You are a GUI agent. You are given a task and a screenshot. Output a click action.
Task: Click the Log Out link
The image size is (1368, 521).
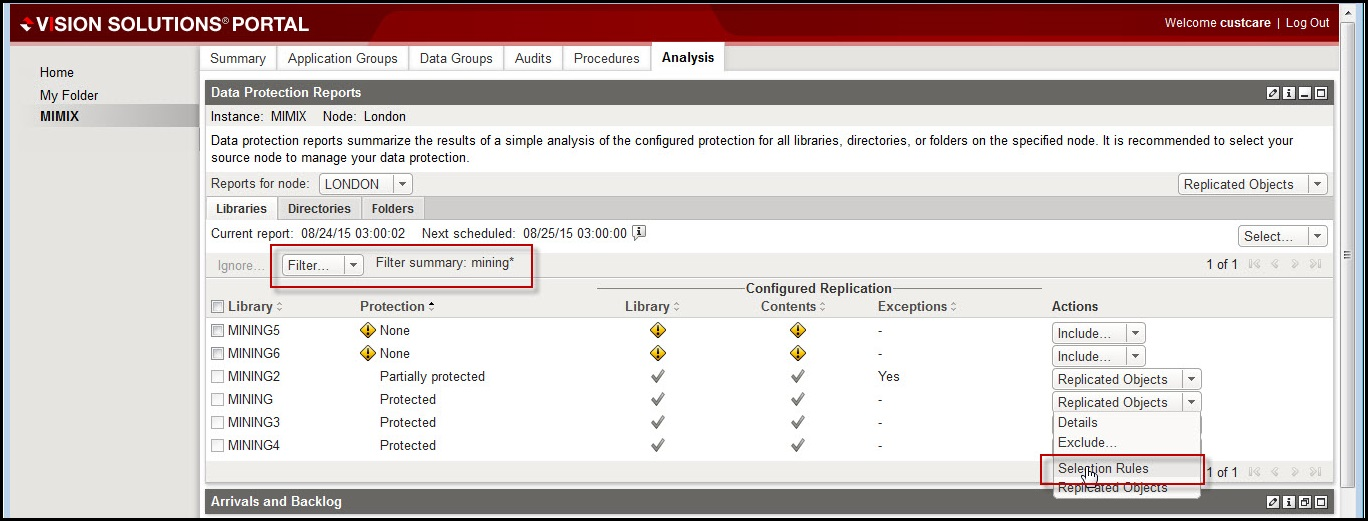[x=1307, y=23]
